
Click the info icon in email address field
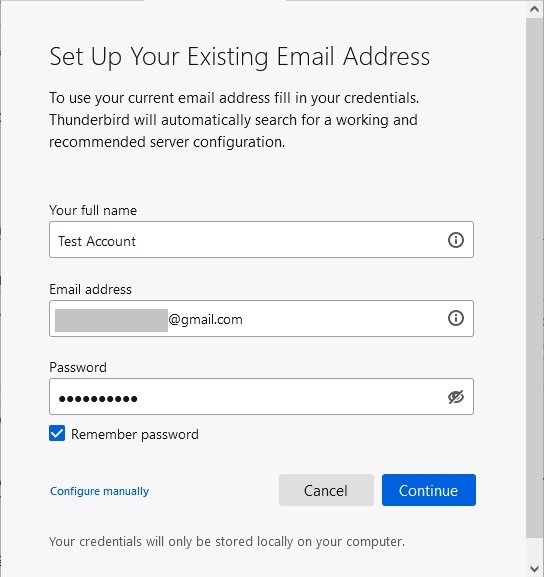[456, 318]
